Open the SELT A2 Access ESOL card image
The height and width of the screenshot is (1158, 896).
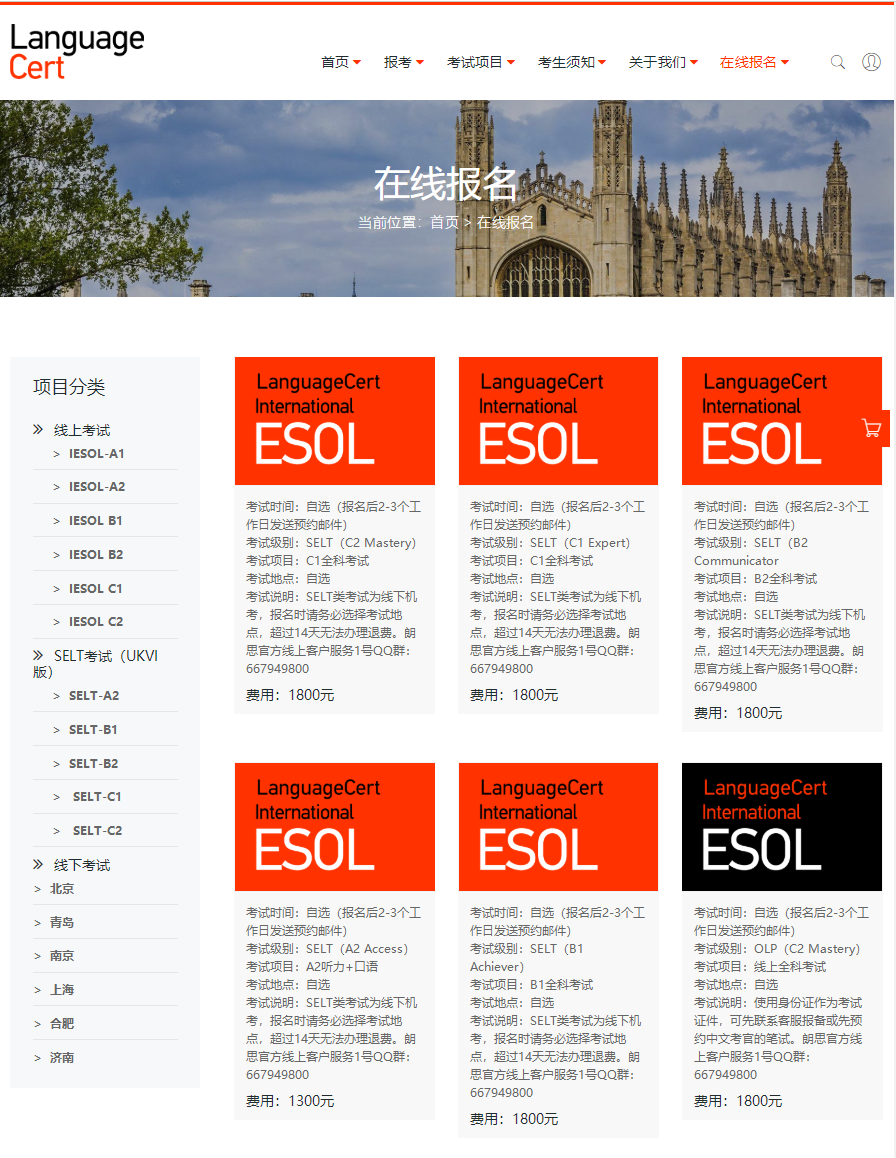(335, 827)
